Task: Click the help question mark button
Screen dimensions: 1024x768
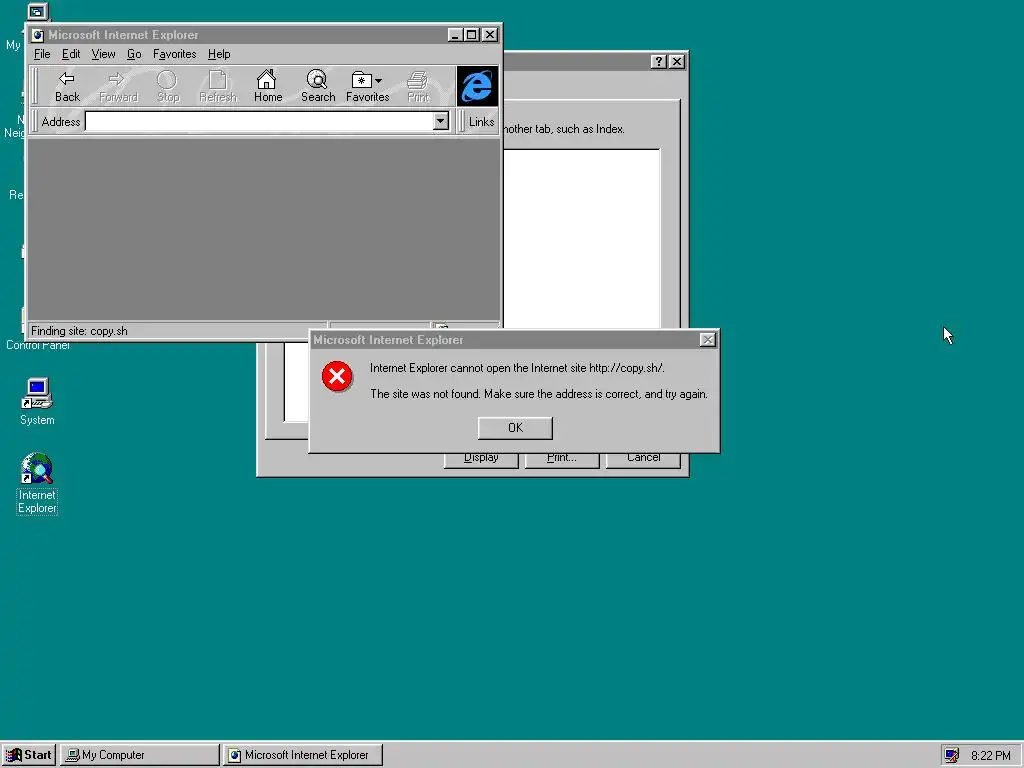Action: 658,61
